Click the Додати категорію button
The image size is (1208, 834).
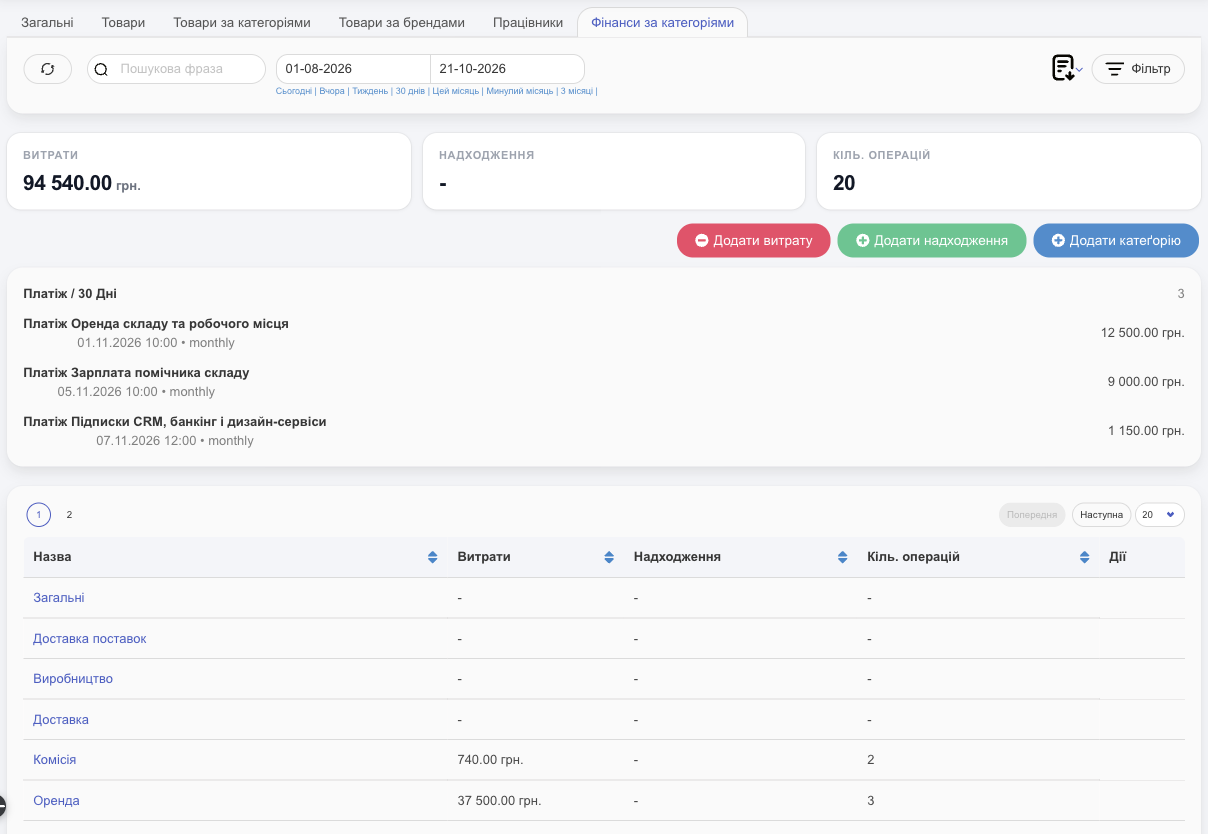point(1116,241)
